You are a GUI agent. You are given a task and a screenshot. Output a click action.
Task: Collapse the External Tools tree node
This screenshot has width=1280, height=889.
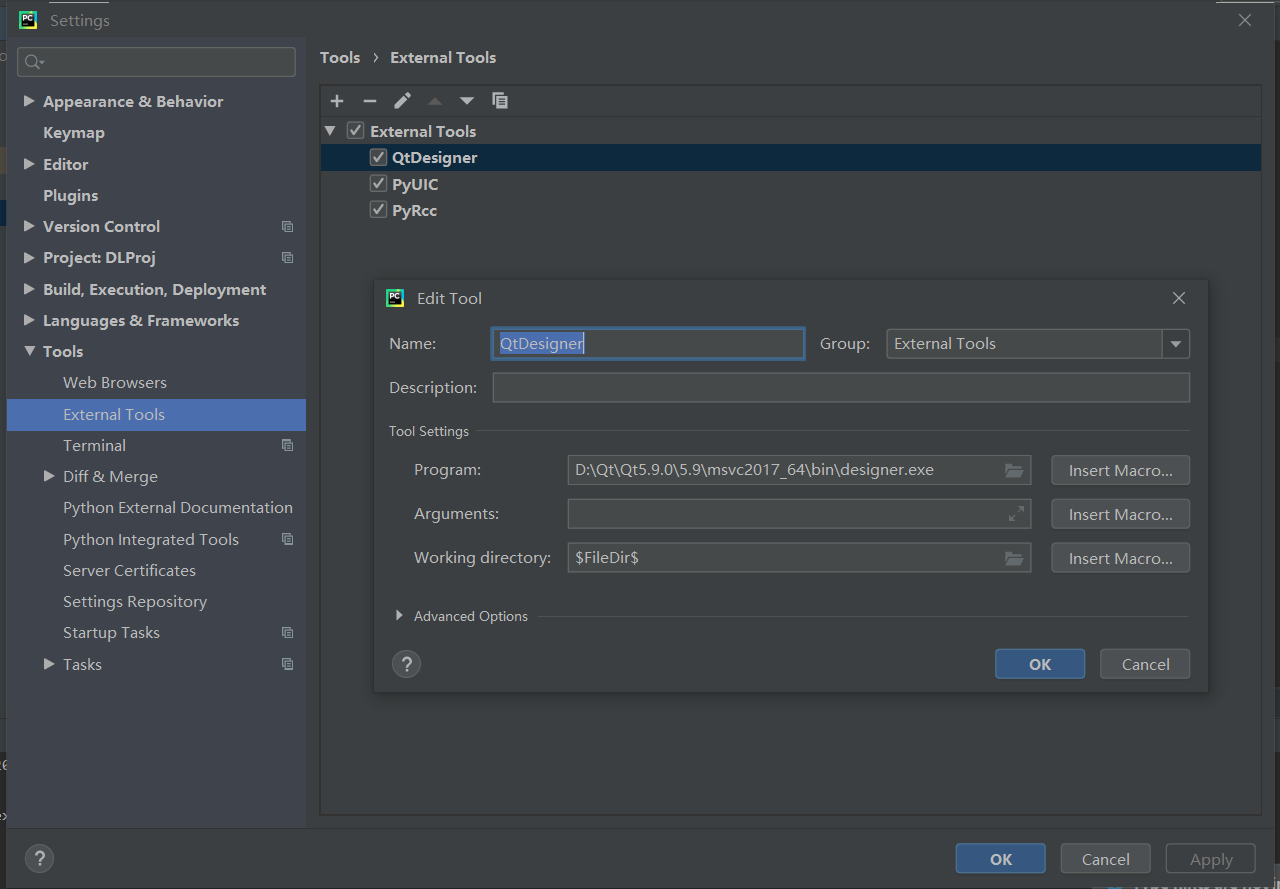(x=330, y=130)
